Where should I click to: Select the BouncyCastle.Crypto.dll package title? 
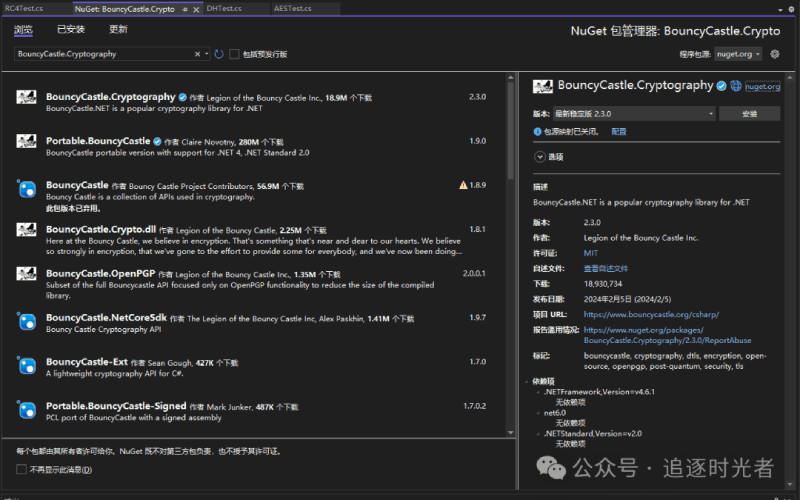pos(101,229)
